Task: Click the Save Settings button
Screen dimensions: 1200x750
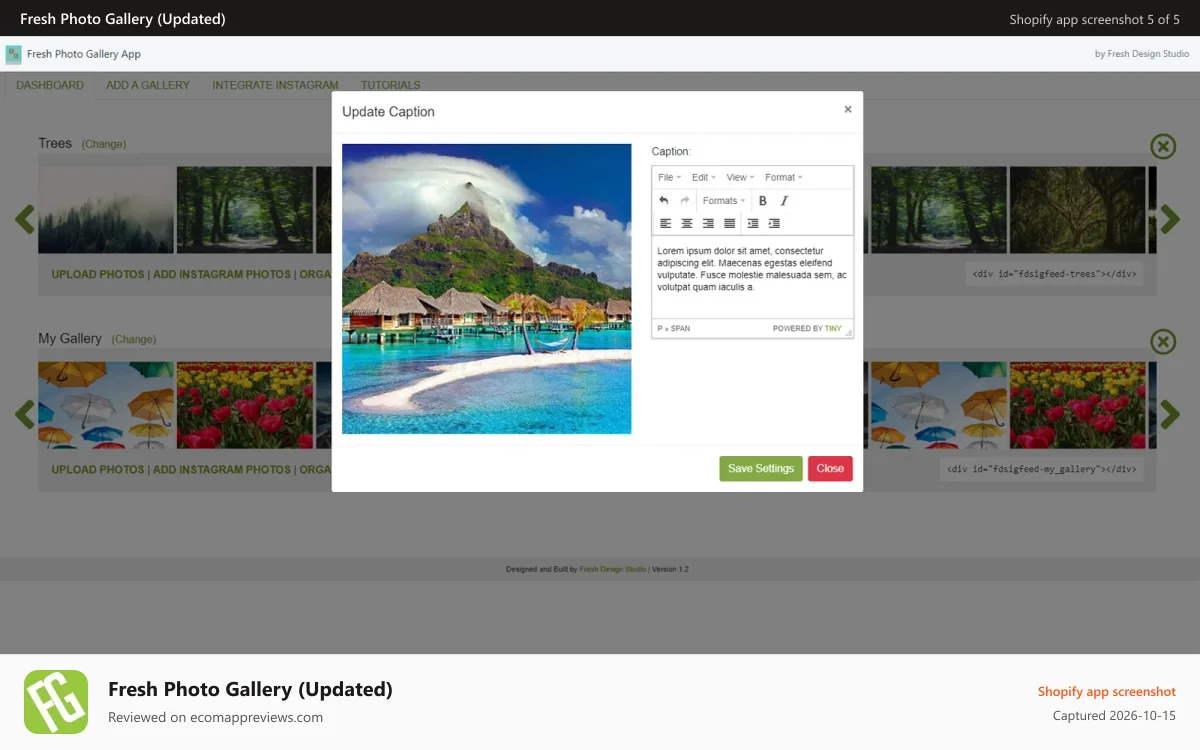Action: [761, 469]
